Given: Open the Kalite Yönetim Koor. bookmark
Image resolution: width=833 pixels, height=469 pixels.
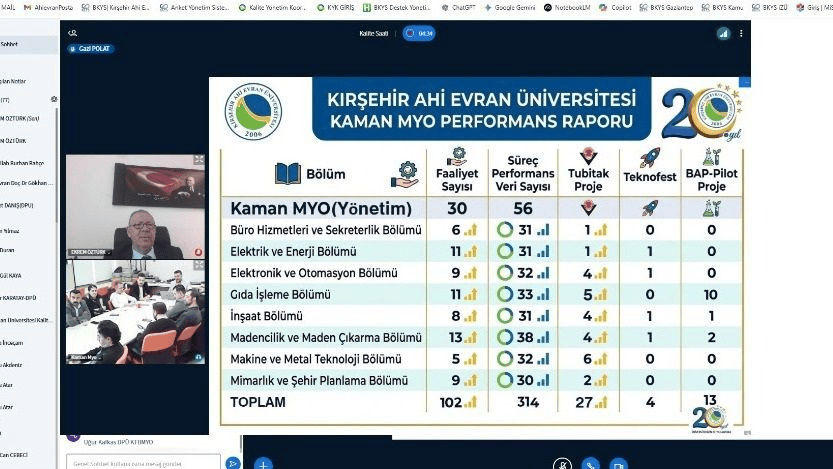Looking at the screenshot, I should (x=273, y=7).
